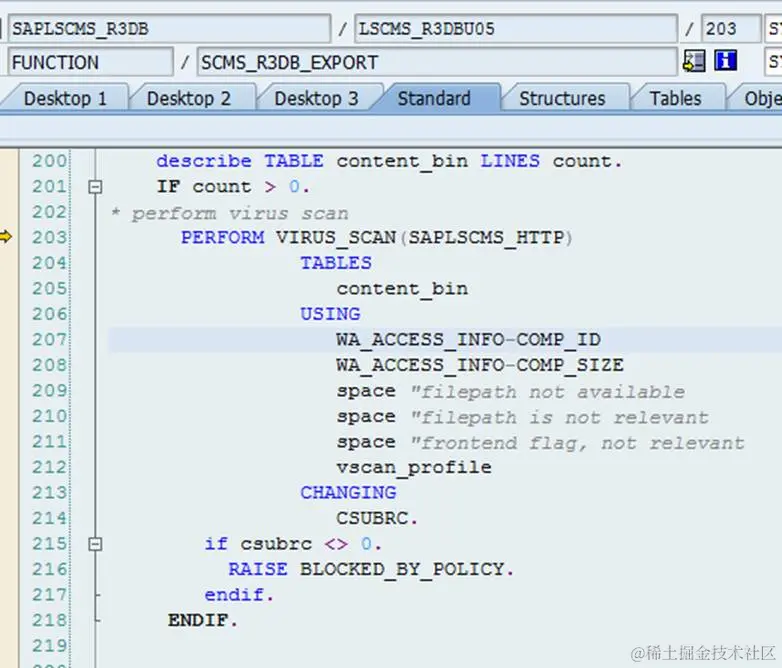Open the blue information icon
The width and height of the screenshot is (782, 668).
coord(725,61)
